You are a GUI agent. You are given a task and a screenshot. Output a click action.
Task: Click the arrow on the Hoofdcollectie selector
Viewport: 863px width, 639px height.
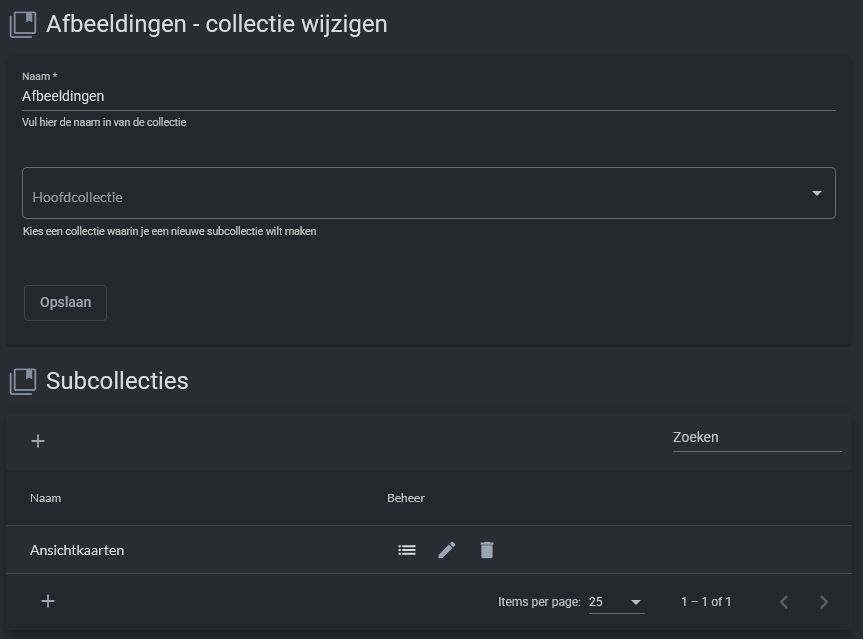816,194
